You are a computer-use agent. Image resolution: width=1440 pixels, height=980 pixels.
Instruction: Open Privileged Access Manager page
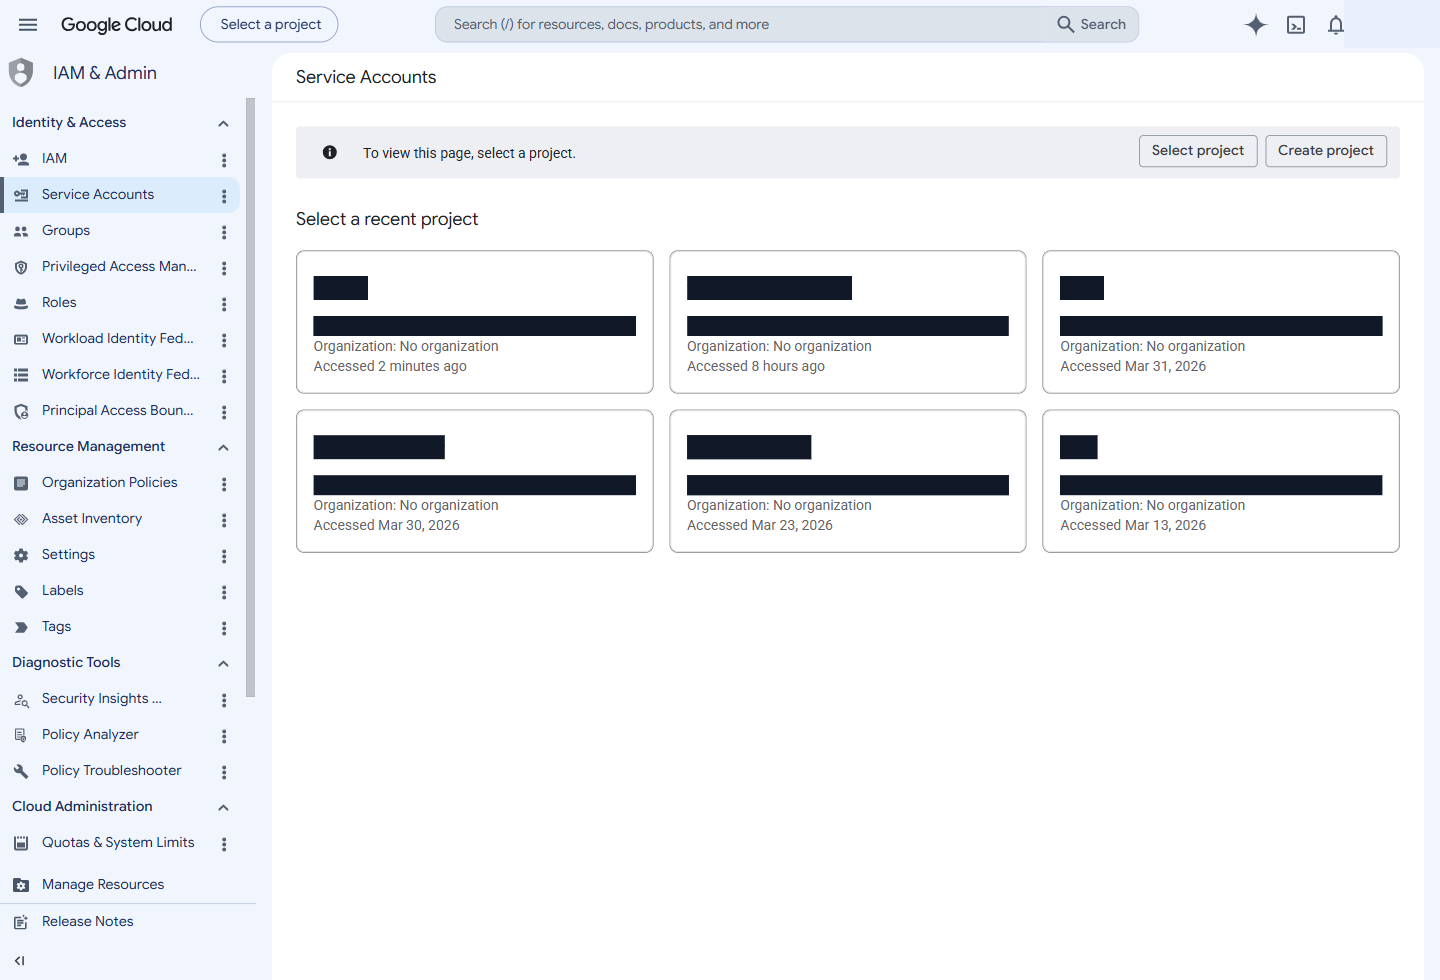click(x=119, y=266)
